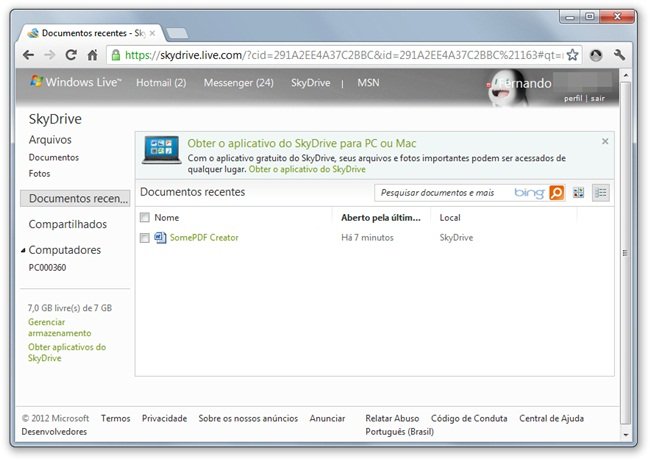Click the page scrollbar down arrow
The height and width of the screenshot is (461, 650).
point(626,435)
